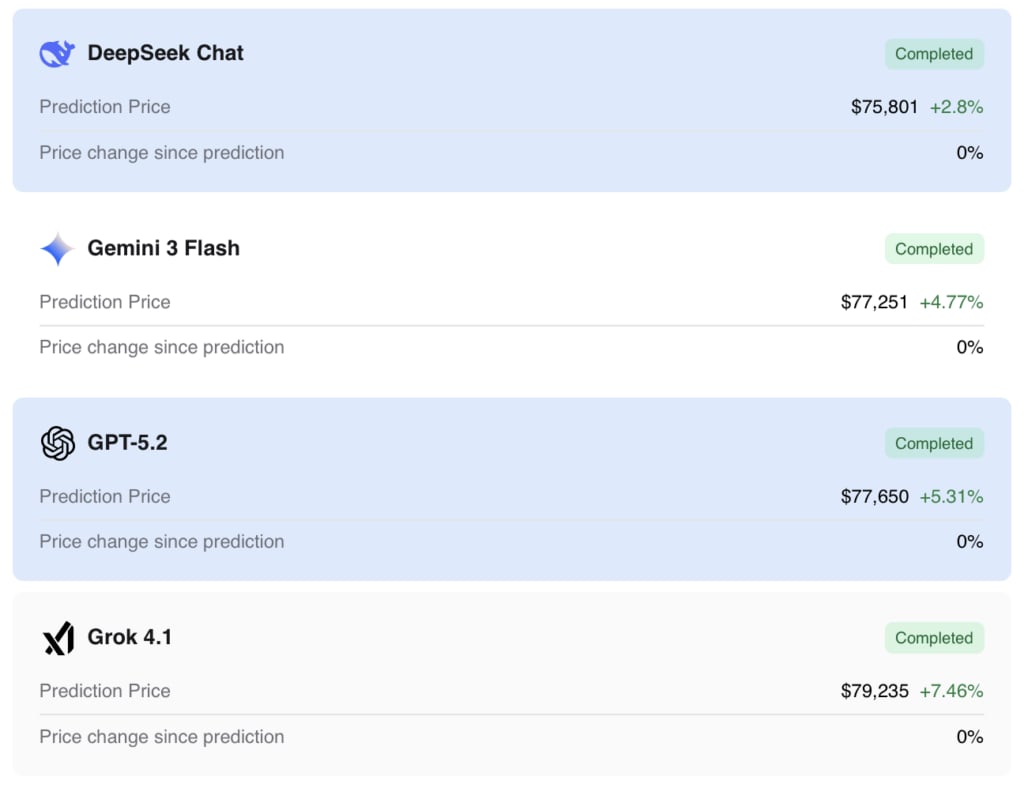Click the $79,235 prediction price

point(874,691)
